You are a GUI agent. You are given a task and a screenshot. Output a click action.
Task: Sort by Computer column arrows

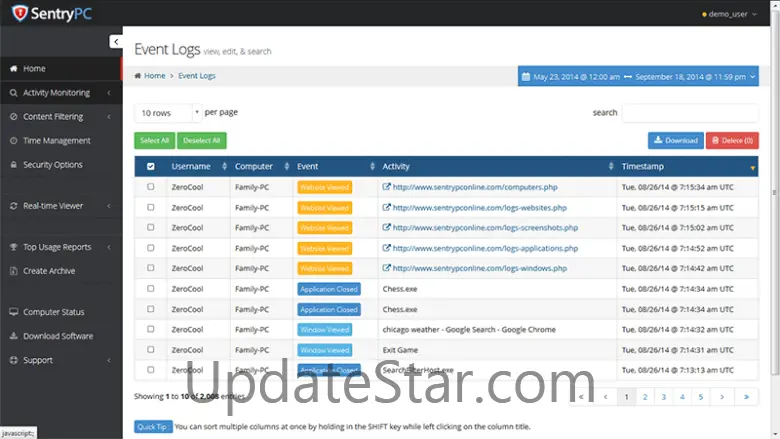[287, 167]
